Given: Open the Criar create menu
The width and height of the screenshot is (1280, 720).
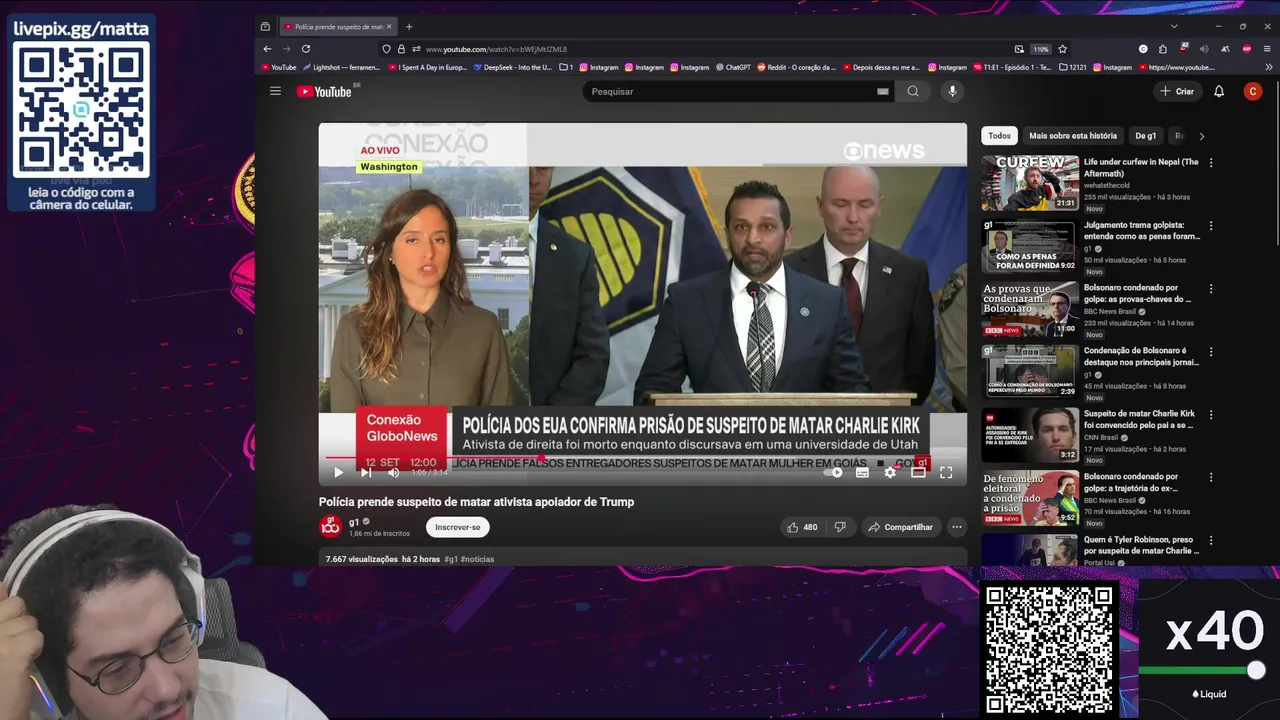Looking at the screenshot, I should tap(1177, 91).
